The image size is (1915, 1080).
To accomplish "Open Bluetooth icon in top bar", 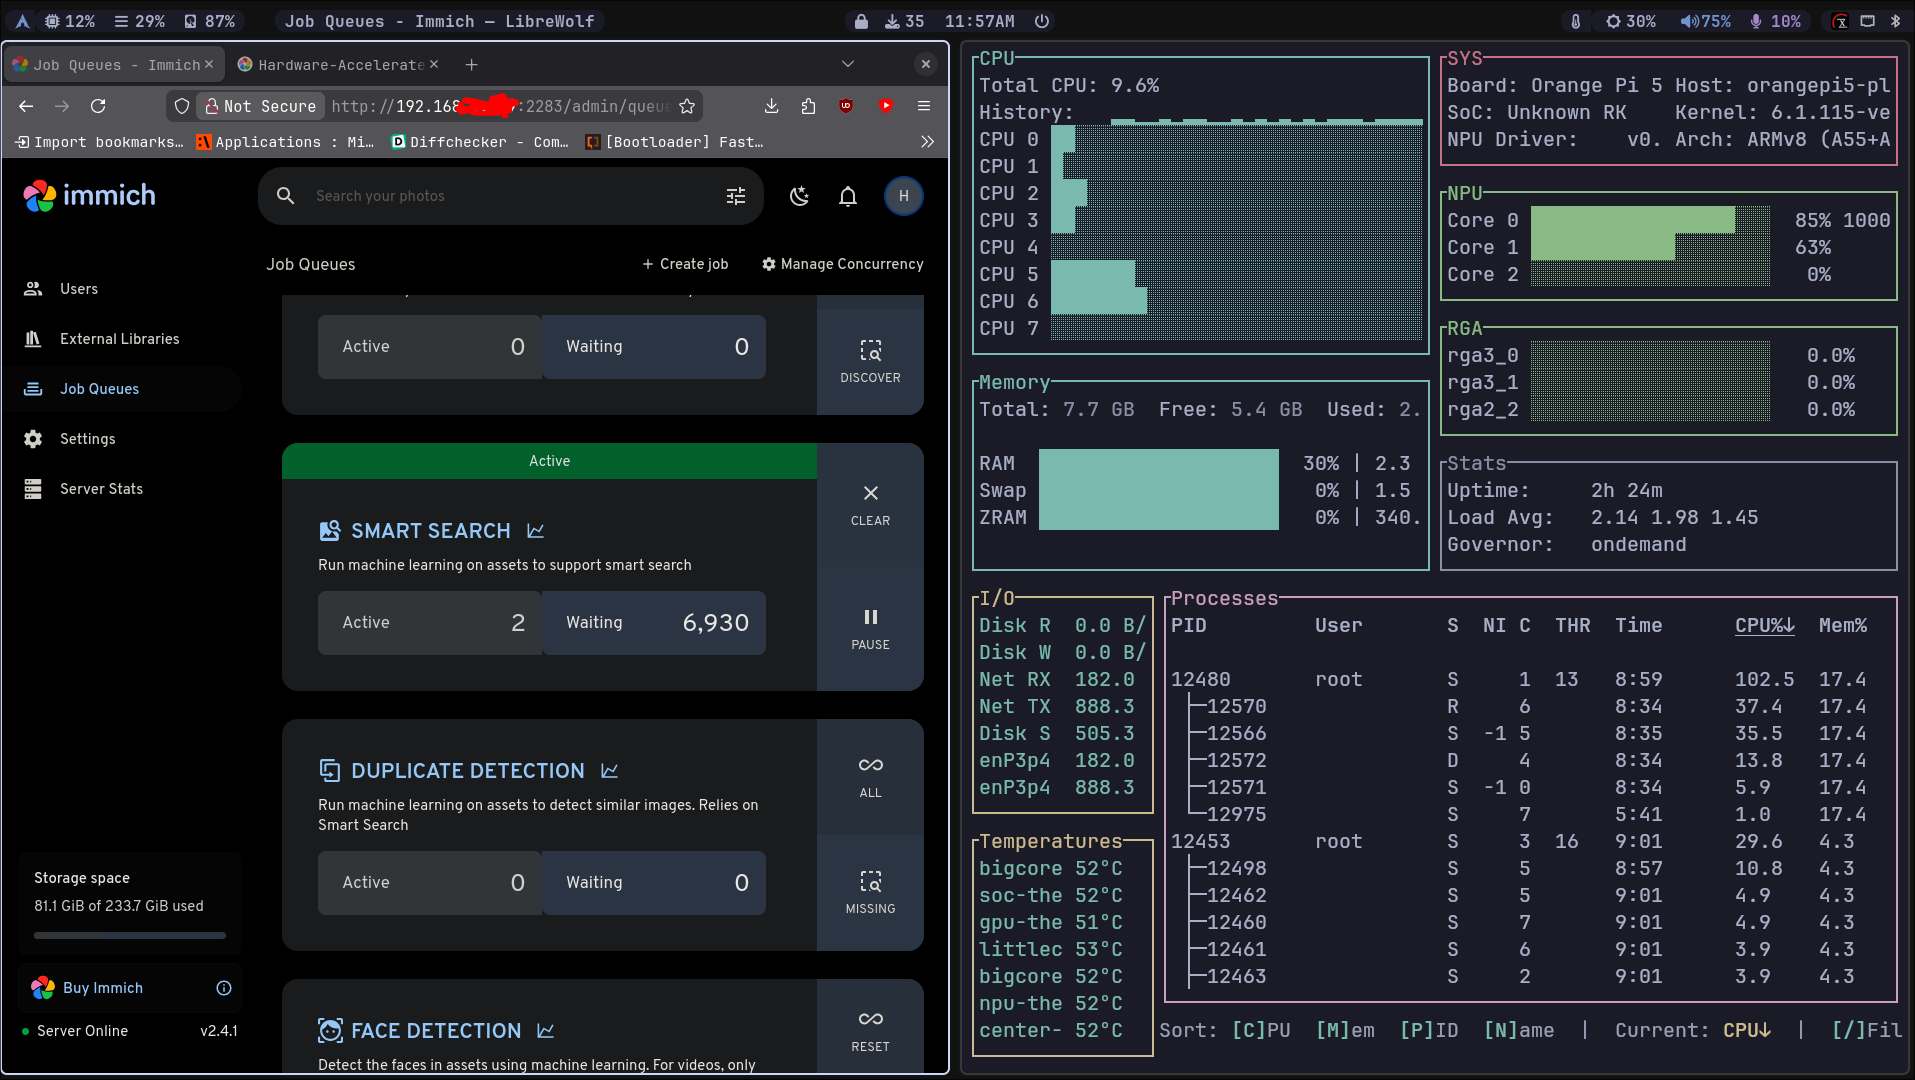I will pyautogui.click(x=1895, y=21).
